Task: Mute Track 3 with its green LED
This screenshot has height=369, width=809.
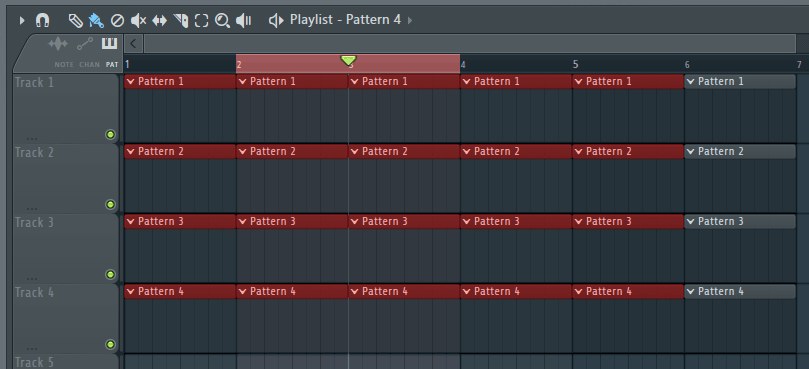Action: tap(110, 274)
